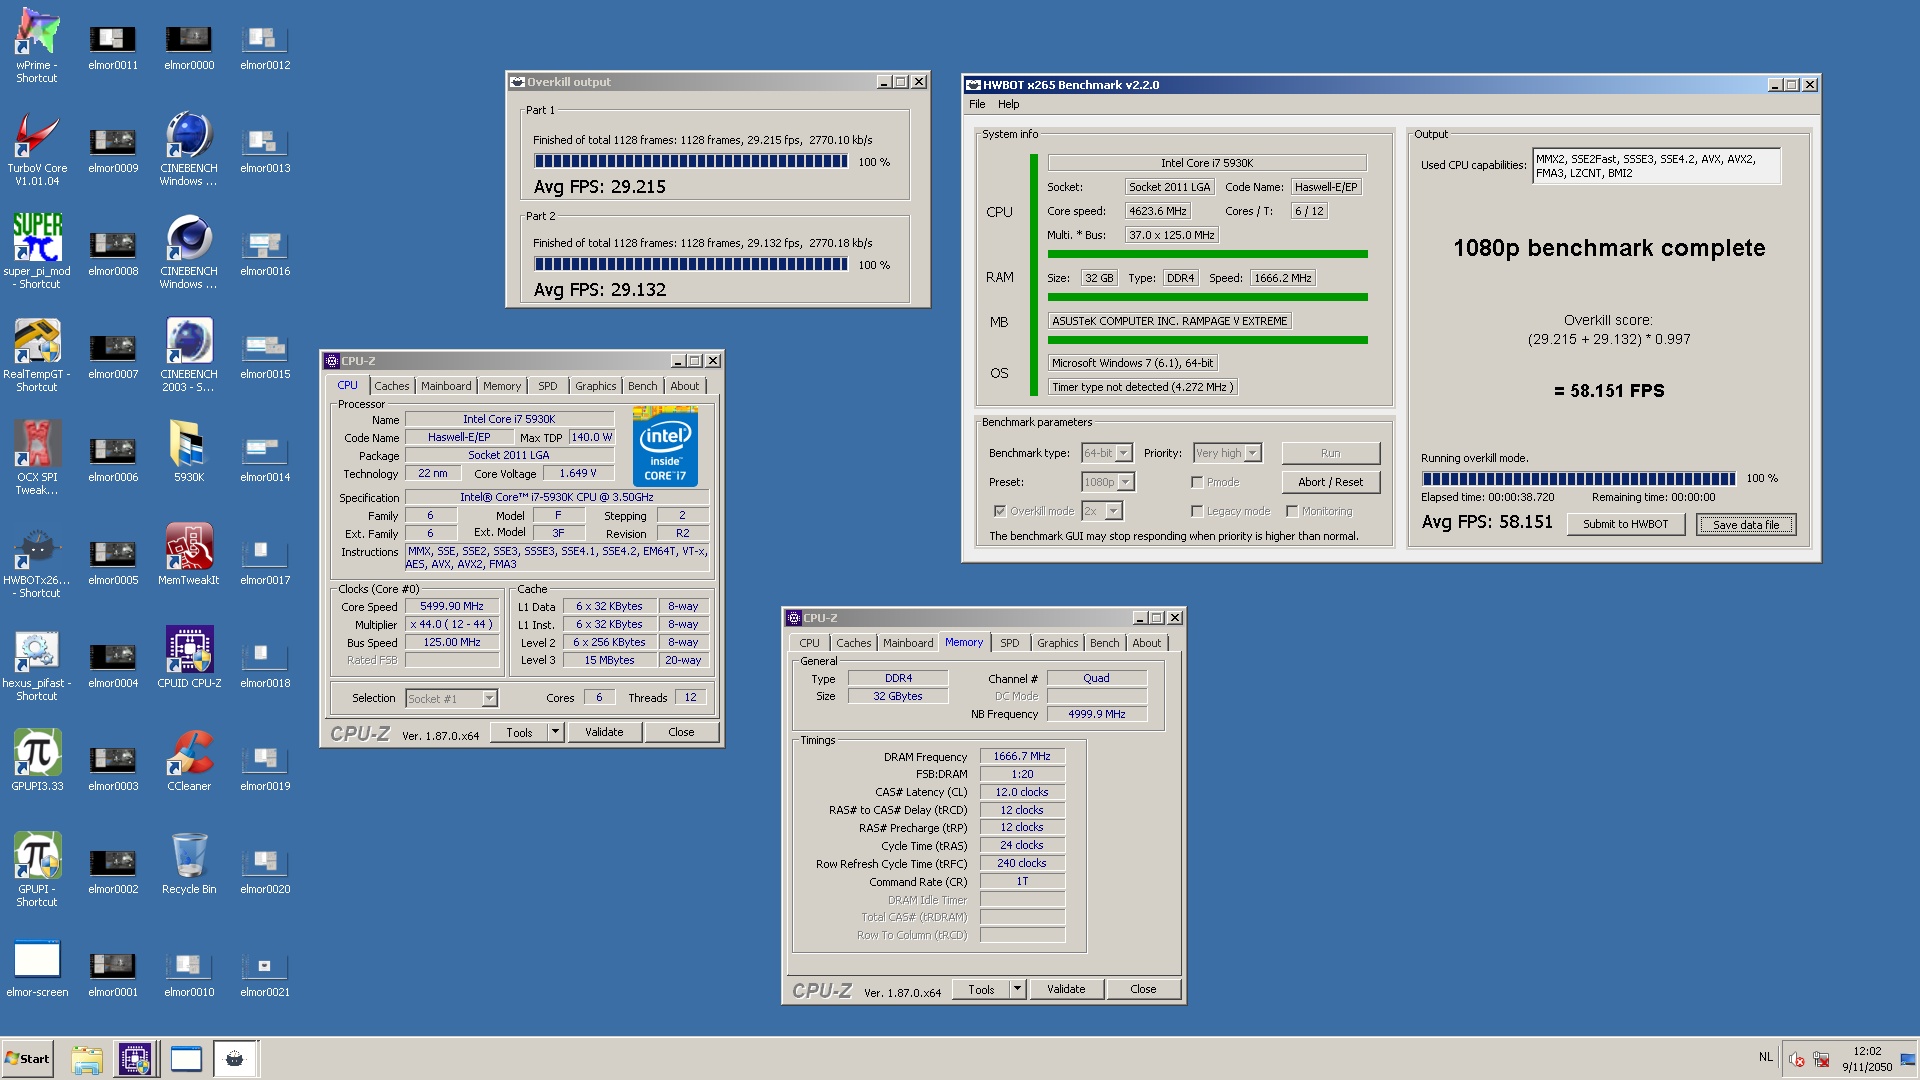Image resolution: width=1920 pixels, height=1080 pixels.
Task: Click HWBOT overkill mode progress bar
Action: [x=1578, y=479]
